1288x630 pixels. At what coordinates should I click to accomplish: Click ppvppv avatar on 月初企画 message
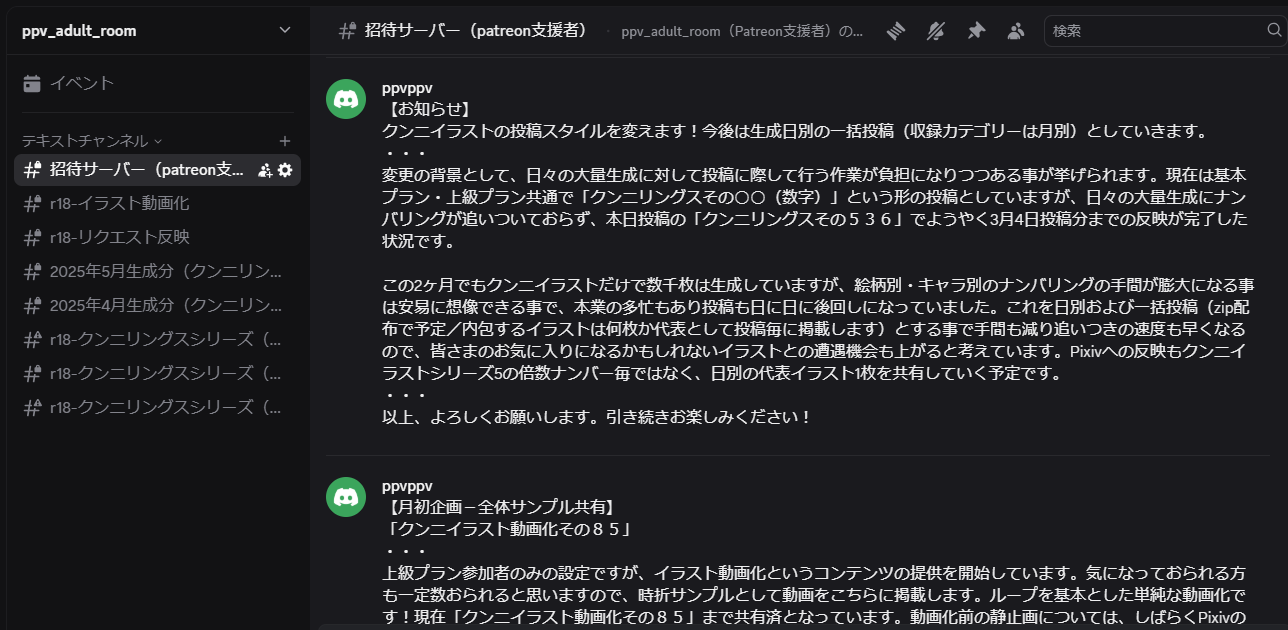[346, 496]
